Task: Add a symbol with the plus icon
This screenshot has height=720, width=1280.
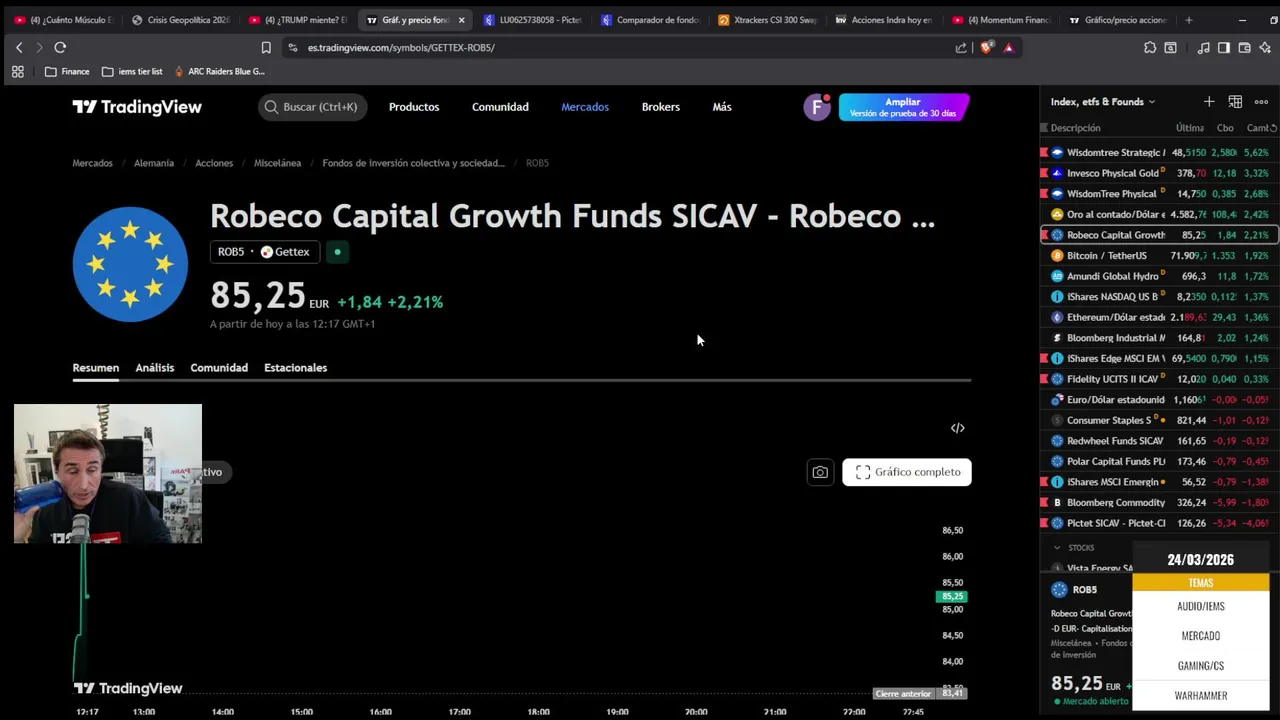Action: tap(1209, 102)
